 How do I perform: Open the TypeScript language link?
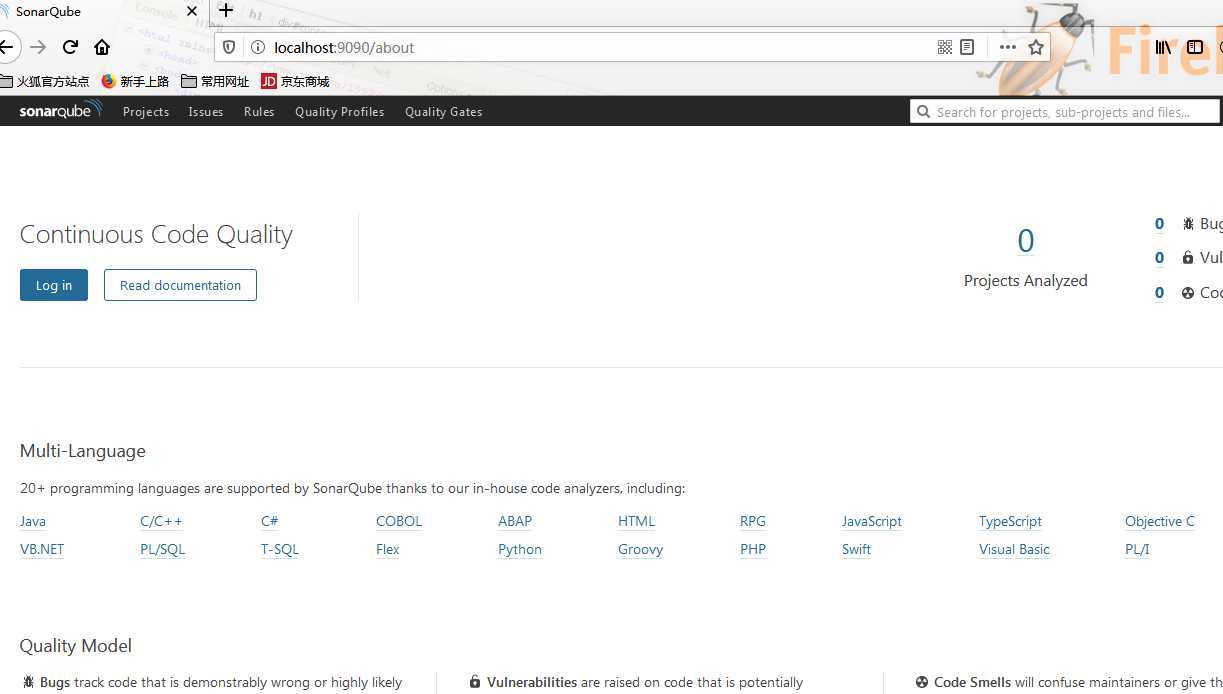click(x=1010, y=521)
